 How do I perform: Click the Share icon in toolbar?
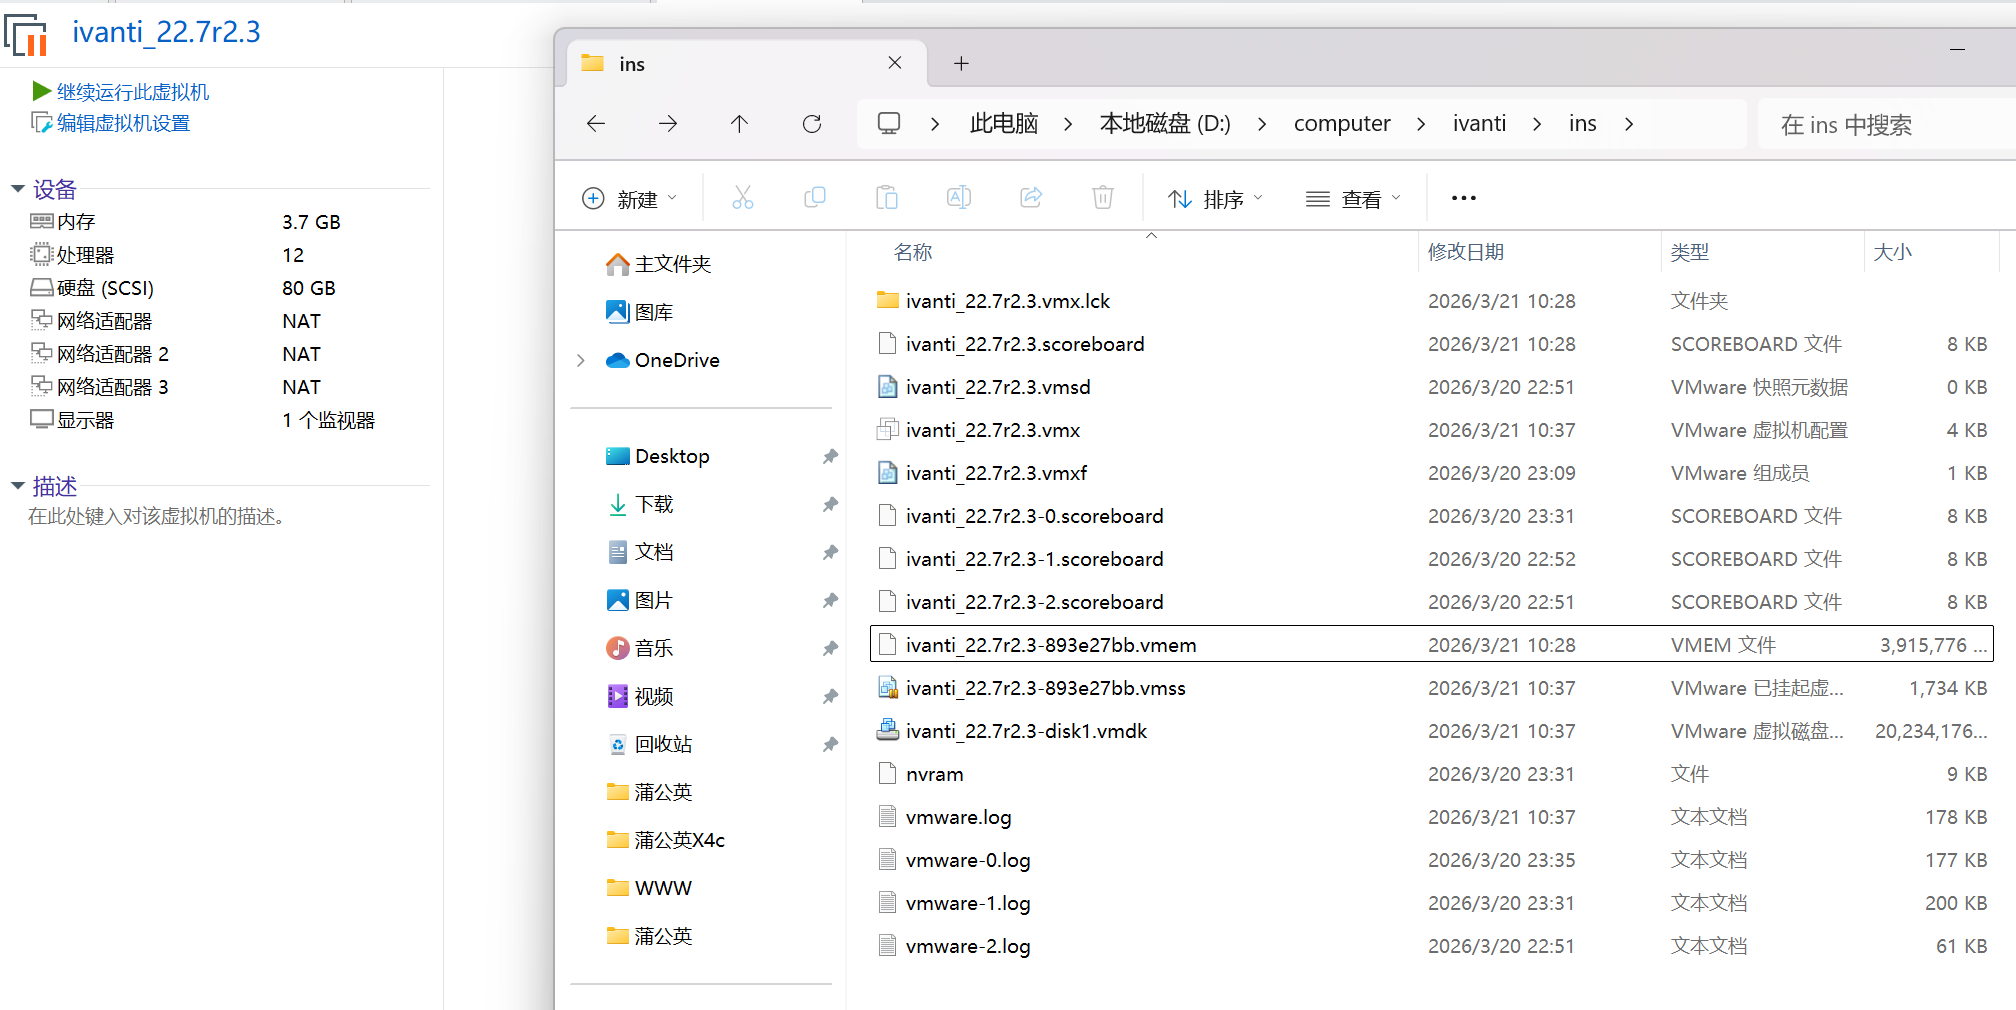1031,198
